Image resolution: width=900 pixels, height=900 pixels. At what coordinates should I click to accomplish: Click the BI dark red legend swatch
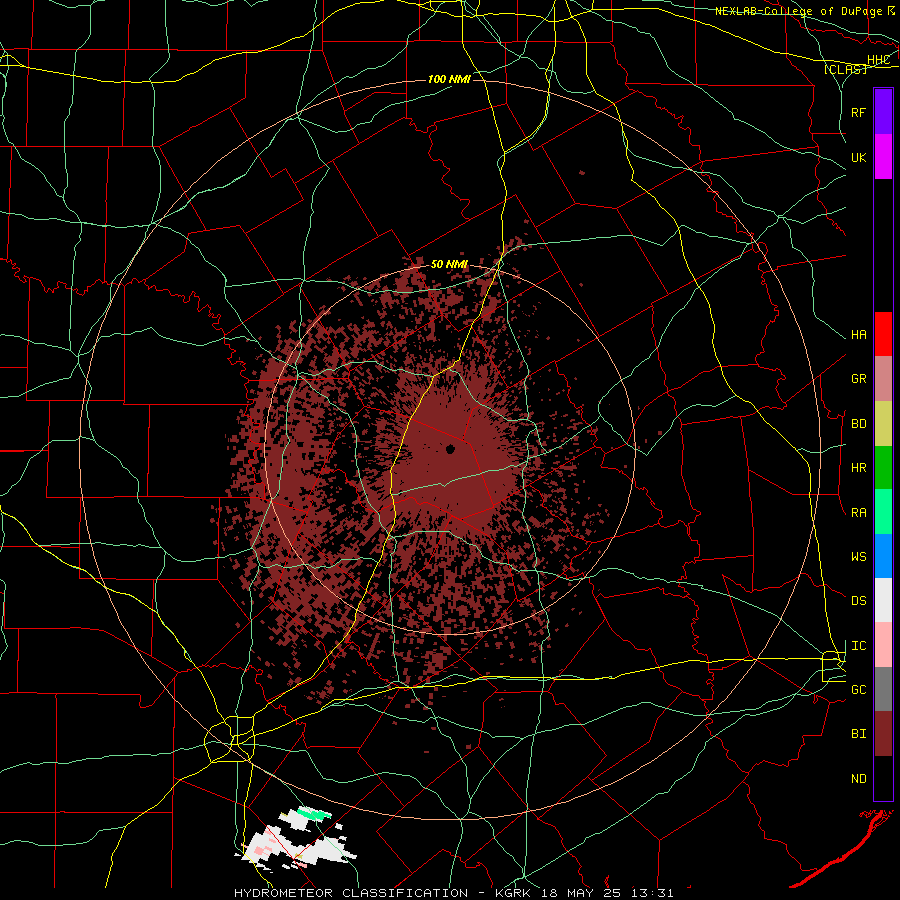tap(883, 734)
